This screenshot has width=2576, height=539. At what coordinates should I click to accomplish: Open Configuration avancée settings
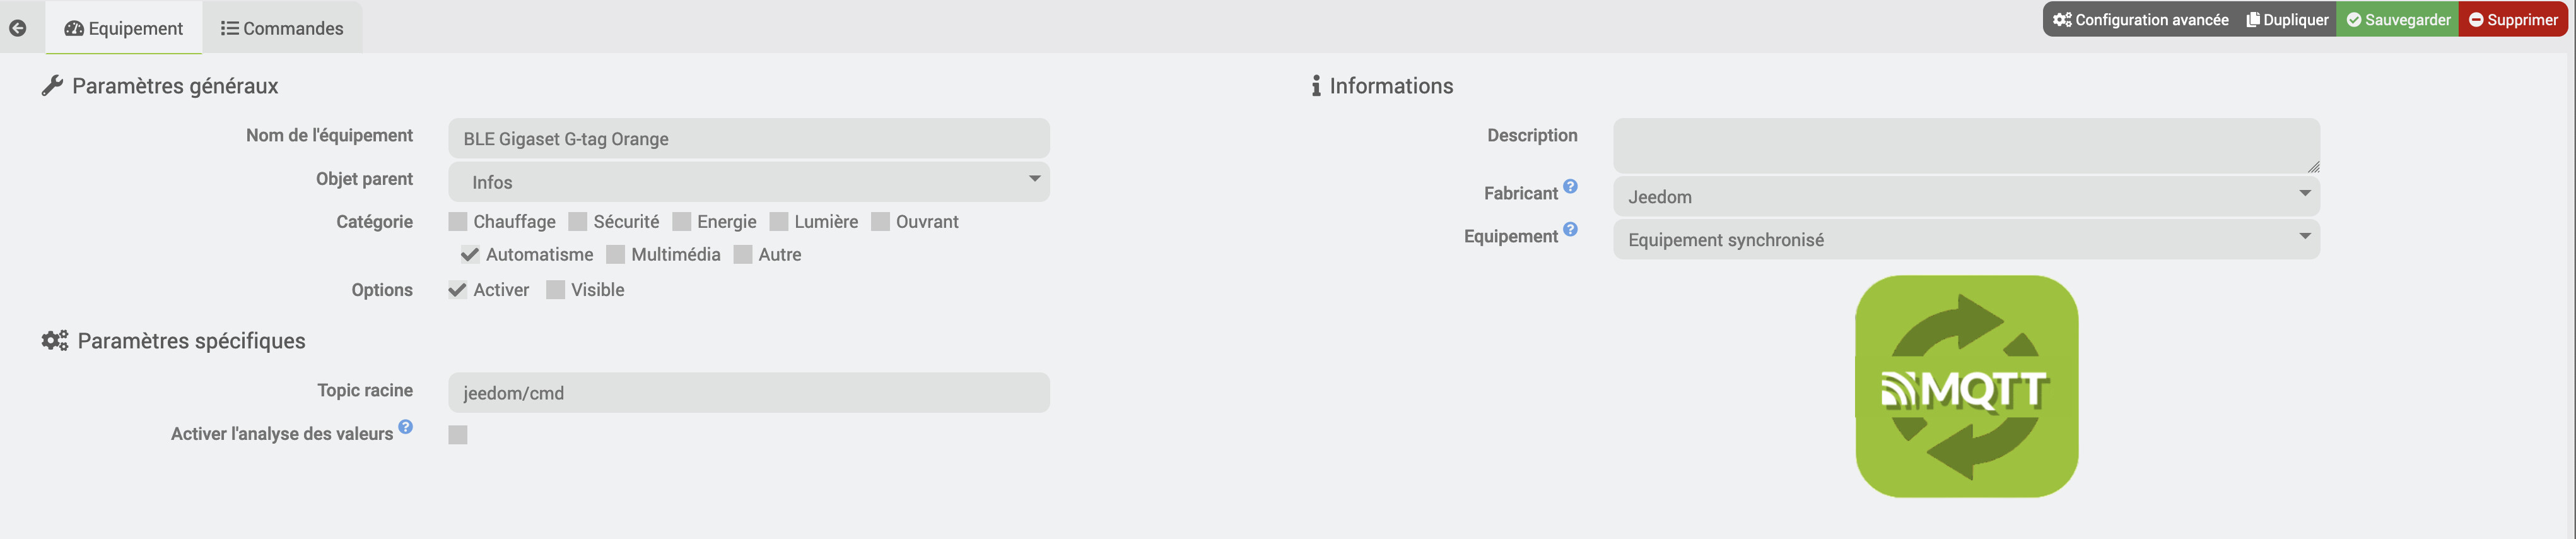(2140, 20)
